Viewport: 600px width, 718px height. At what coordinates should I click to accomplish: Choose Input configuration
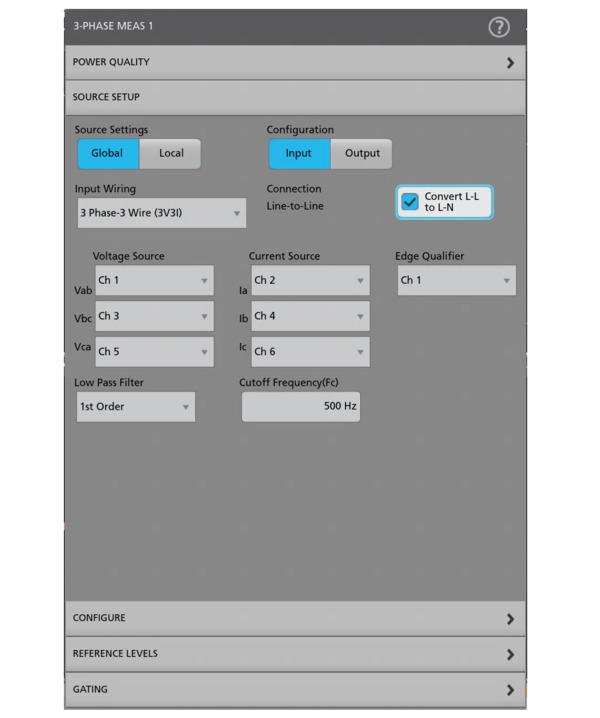point(299,154)
